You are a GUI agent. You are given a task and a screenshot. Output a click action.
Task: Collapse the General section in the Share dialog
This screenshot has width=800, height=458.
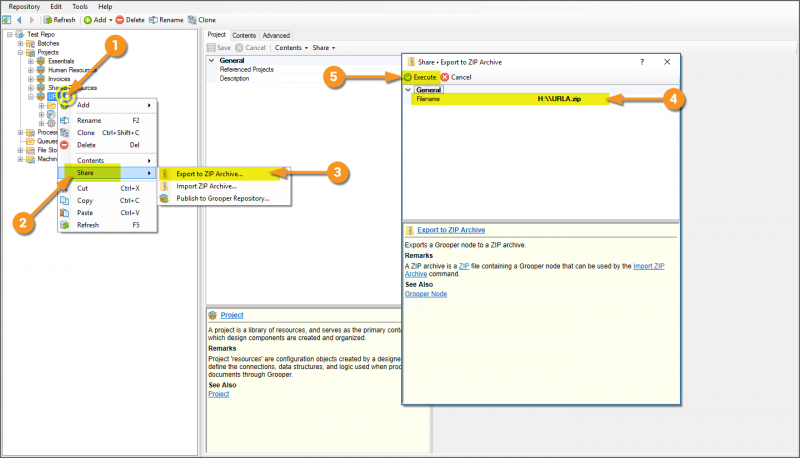click(408, 89)
